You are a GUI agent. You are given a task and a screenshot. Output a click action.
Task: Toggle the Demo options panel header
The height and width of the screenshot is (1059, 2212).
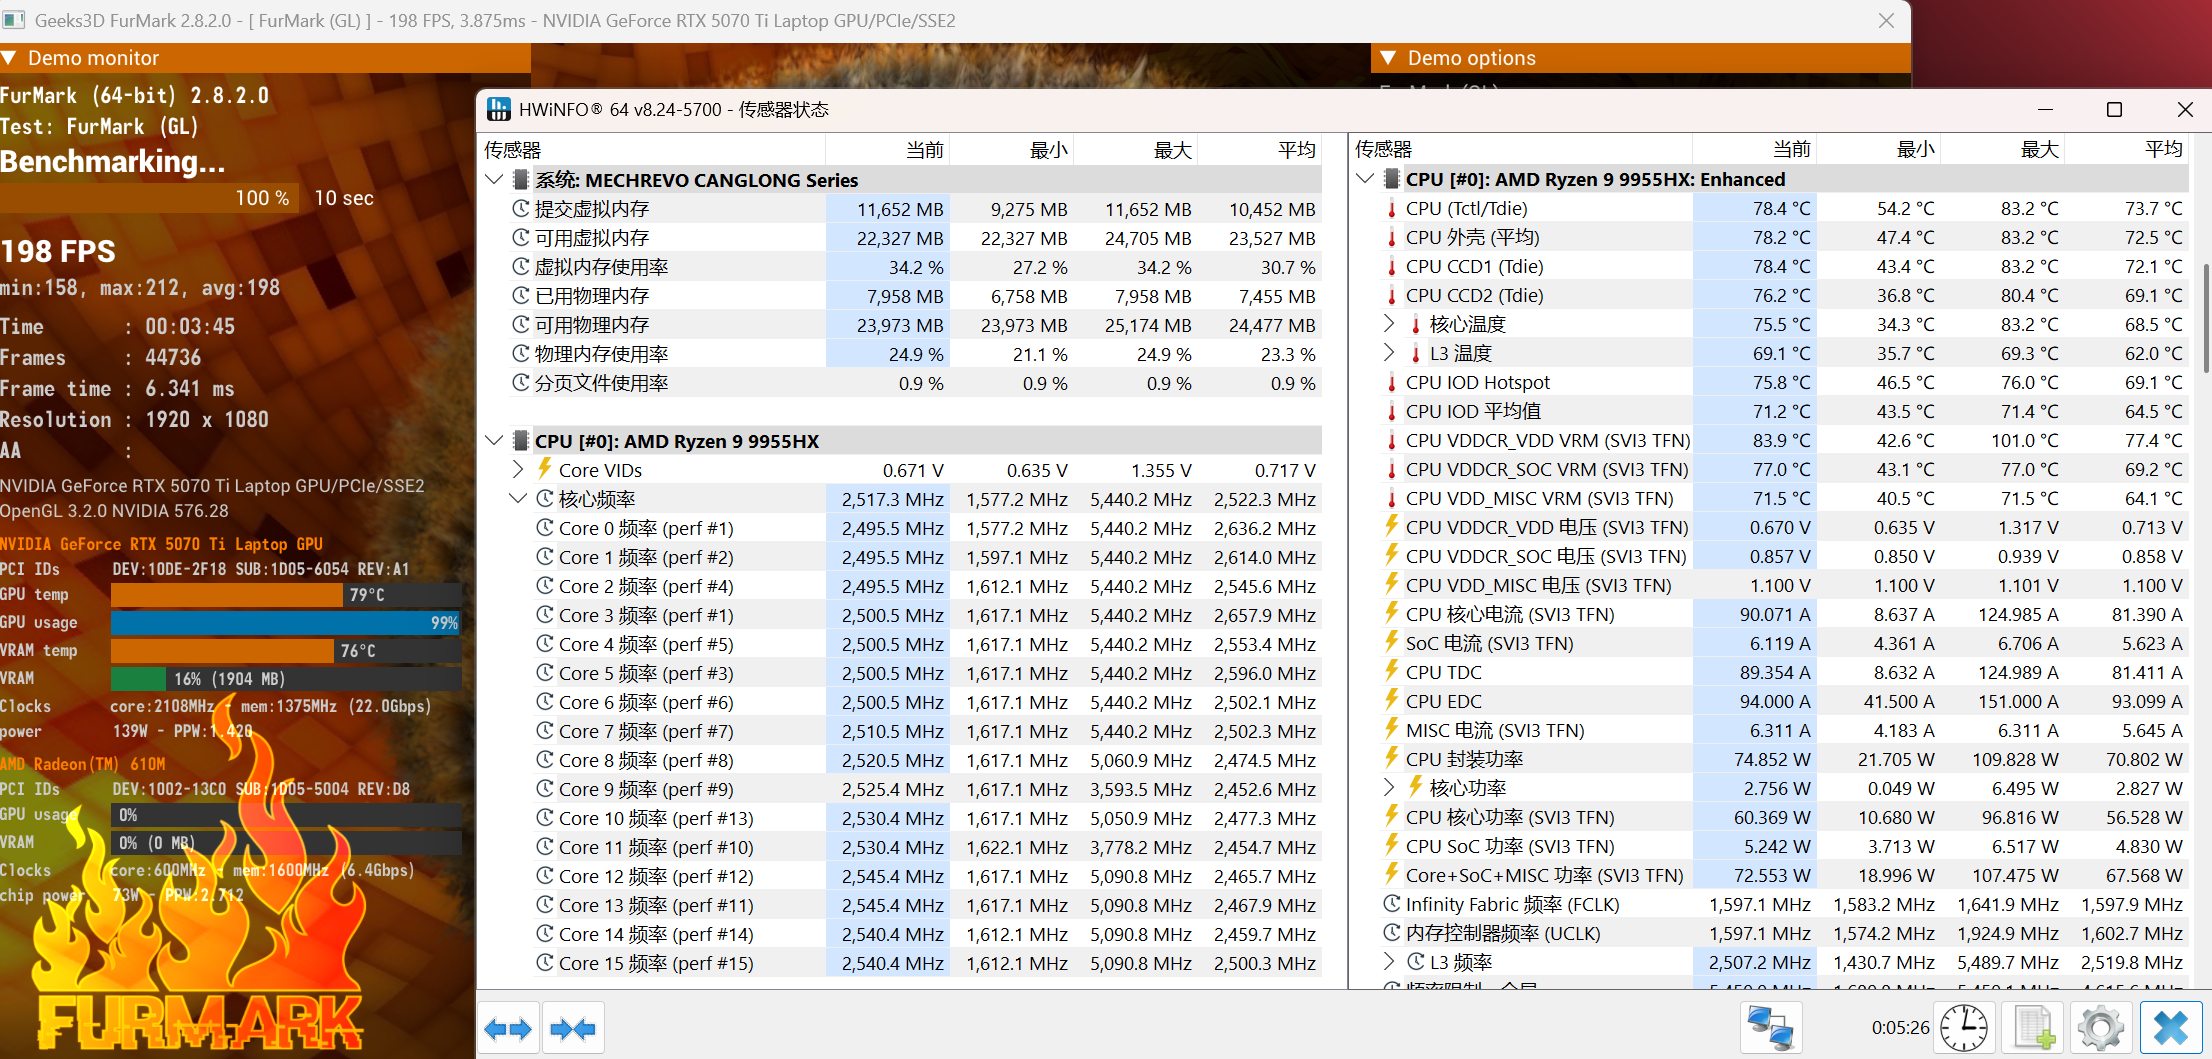pos(1388,58)
